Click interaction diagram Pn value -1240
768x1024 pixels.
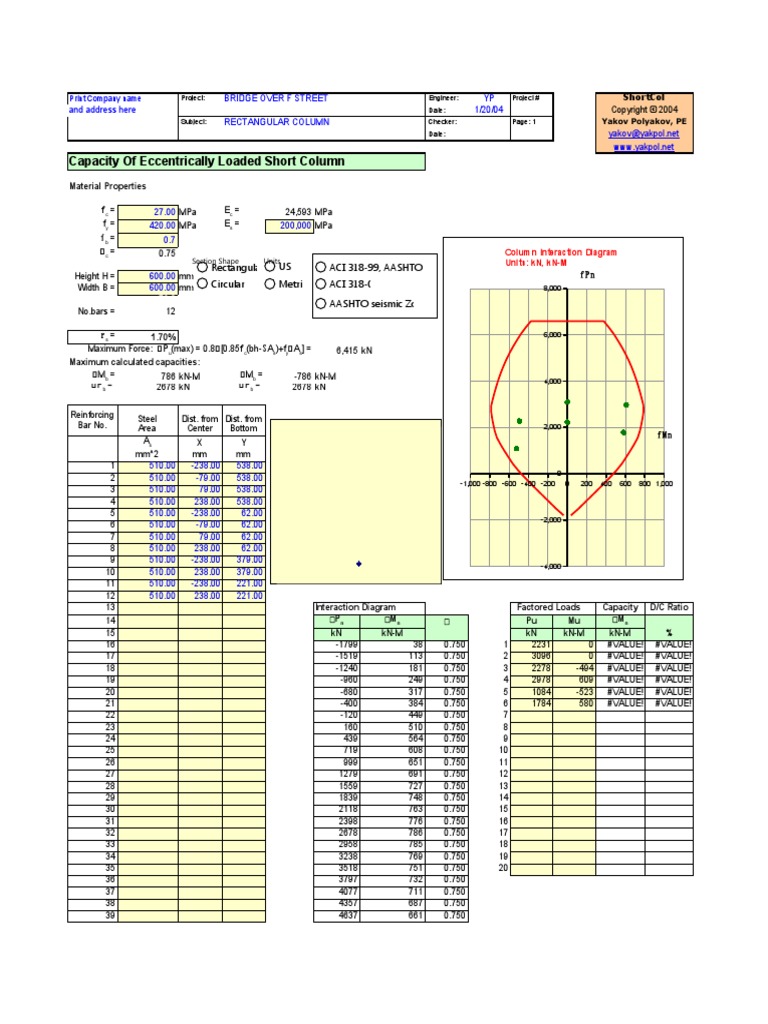(337, 668)
